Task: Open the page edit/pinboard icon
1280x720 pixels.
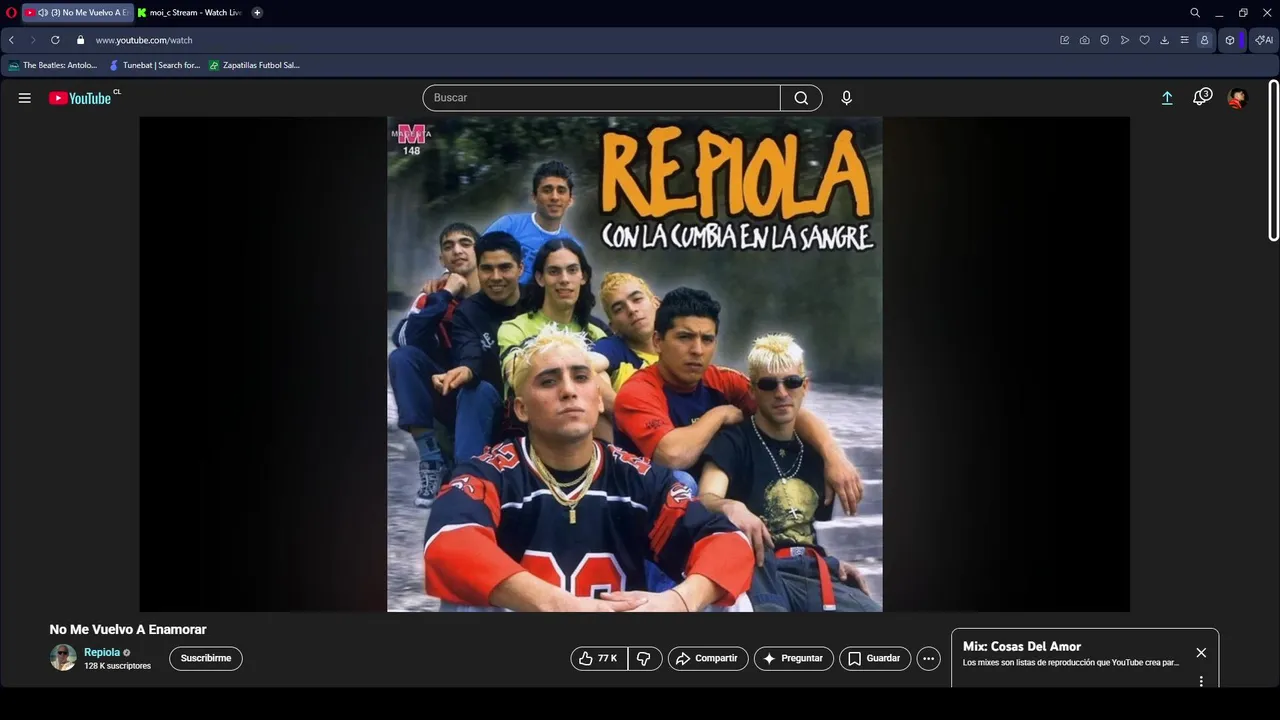Action: pyautogui.click(x=1064, y=40)
